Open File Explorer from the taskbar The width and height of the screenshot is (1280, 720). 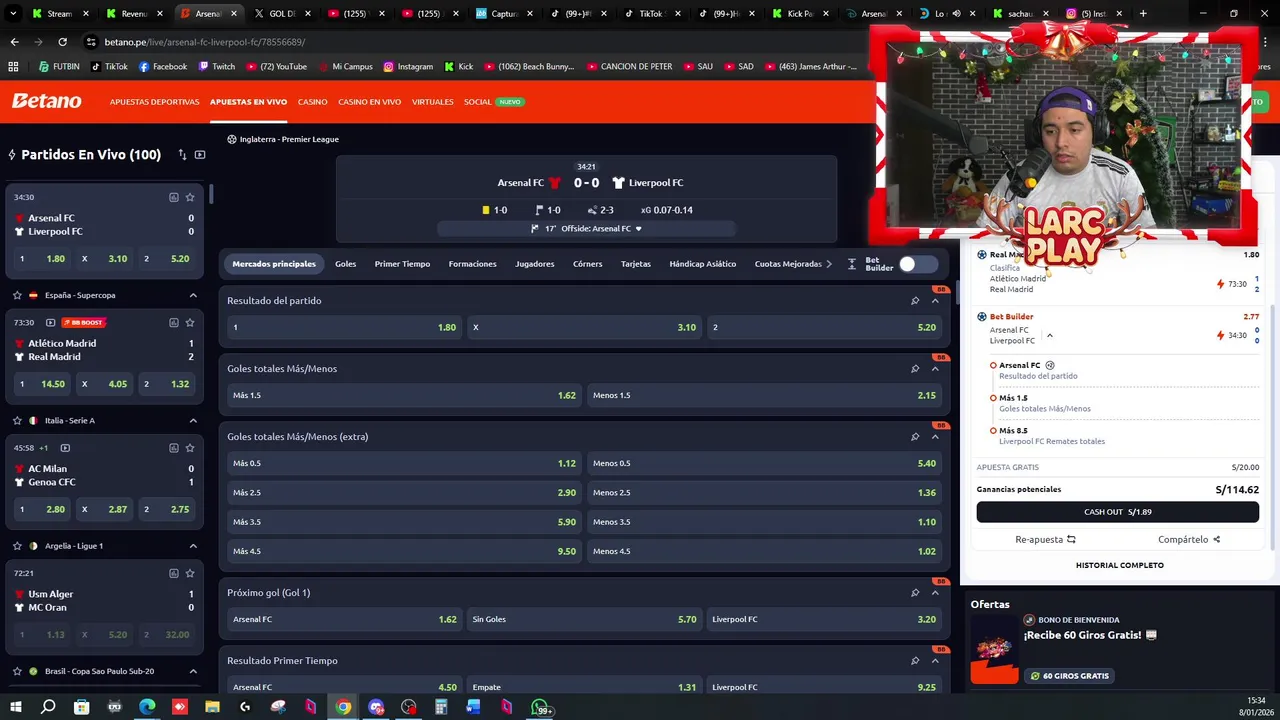pos(212,707)
